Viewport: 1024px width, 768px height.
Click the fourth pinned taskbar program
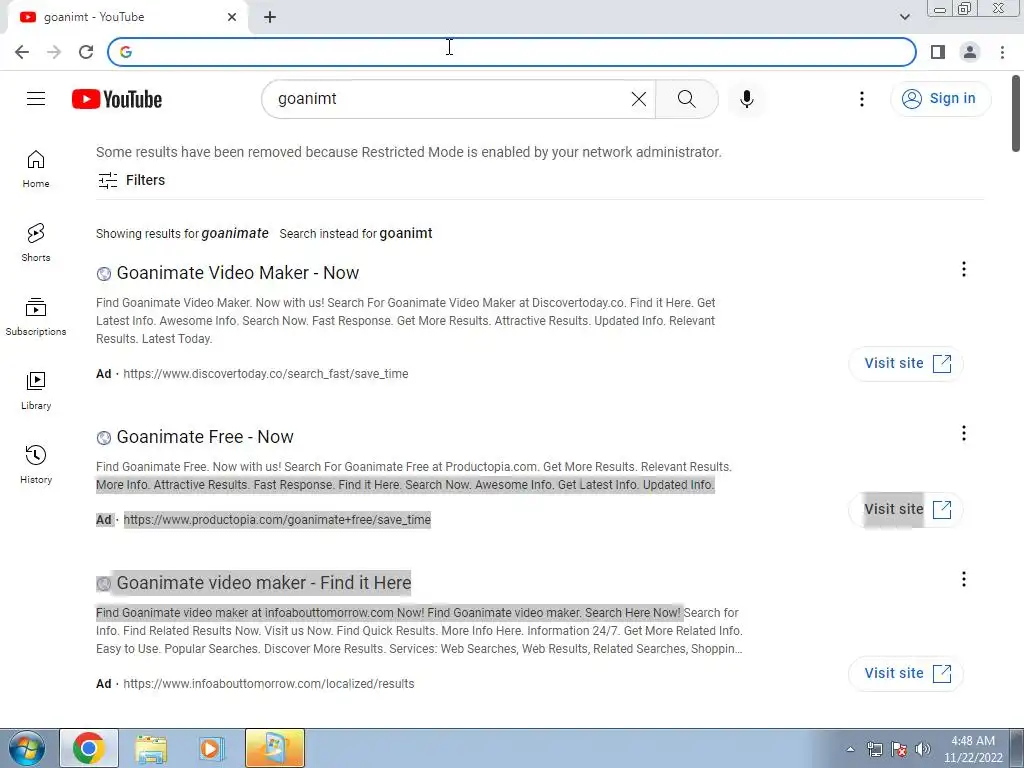(275, 748)
